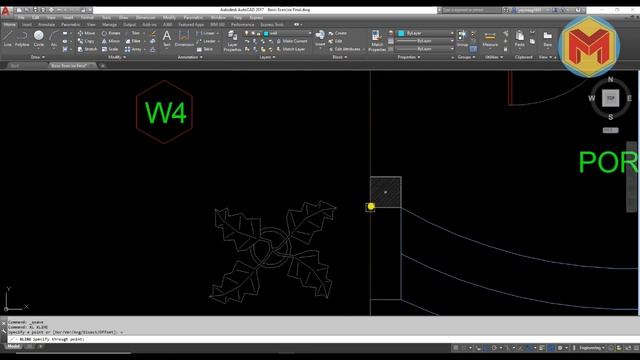Viewport: 640px width, 360px height.
Task: Choose the Array command
Action: 133,49
